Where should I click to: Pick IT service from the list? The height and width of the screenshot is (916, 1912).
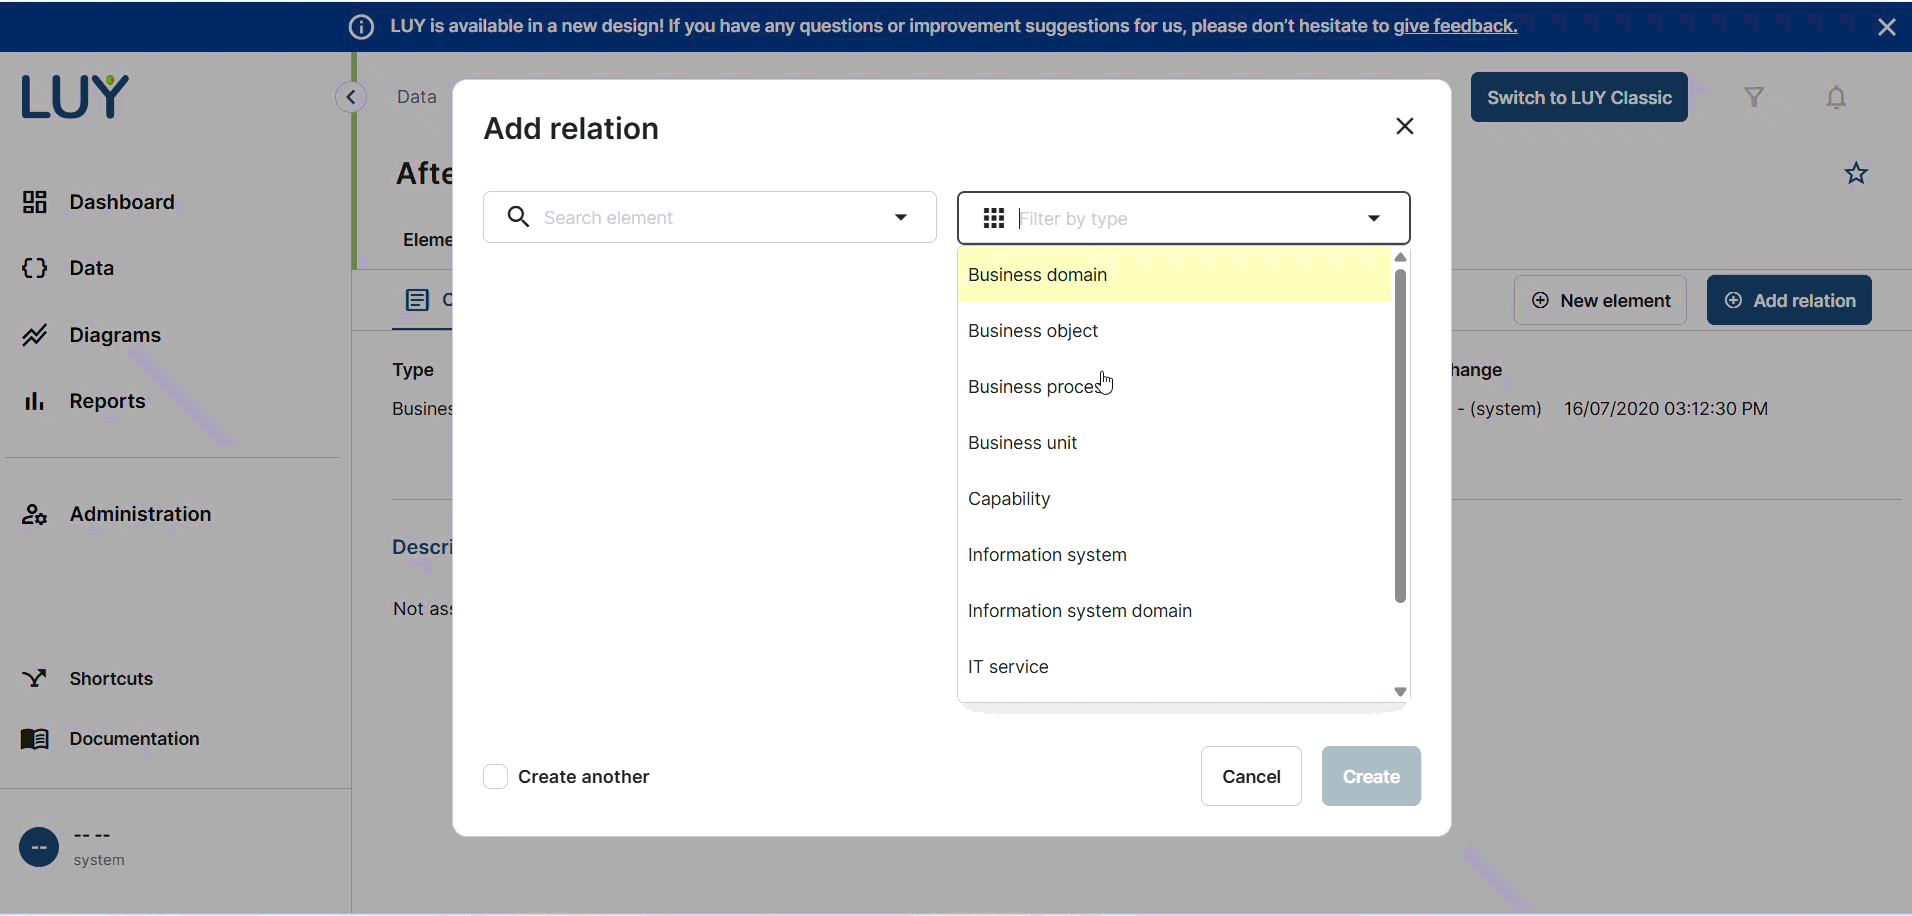[1008, 667]
